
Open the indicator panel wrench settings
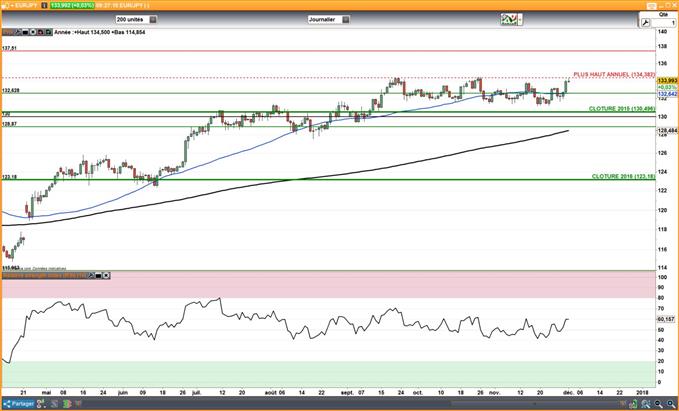(91, 275)
